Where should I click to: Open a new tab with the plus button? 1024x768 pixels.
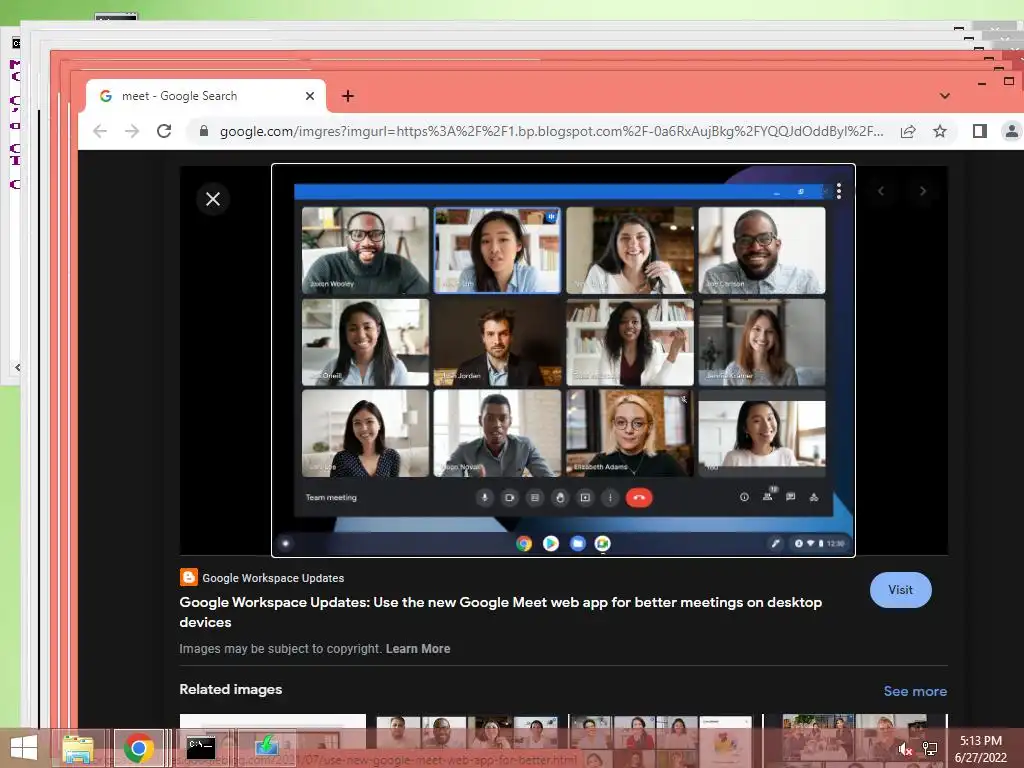pos(348,96)
